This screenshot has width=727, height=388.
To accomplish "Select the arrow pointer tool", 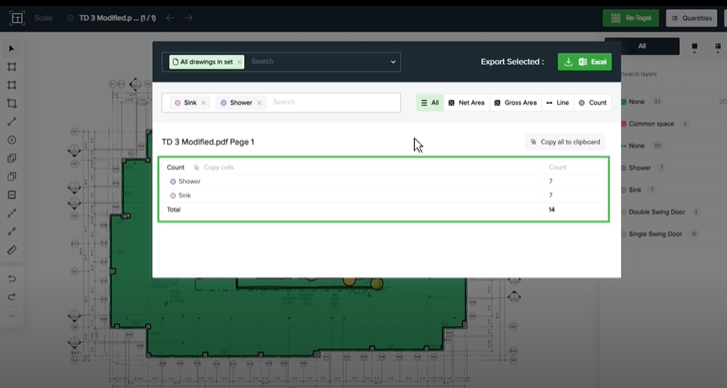I will pyautogui.click(x=12, y=49).
